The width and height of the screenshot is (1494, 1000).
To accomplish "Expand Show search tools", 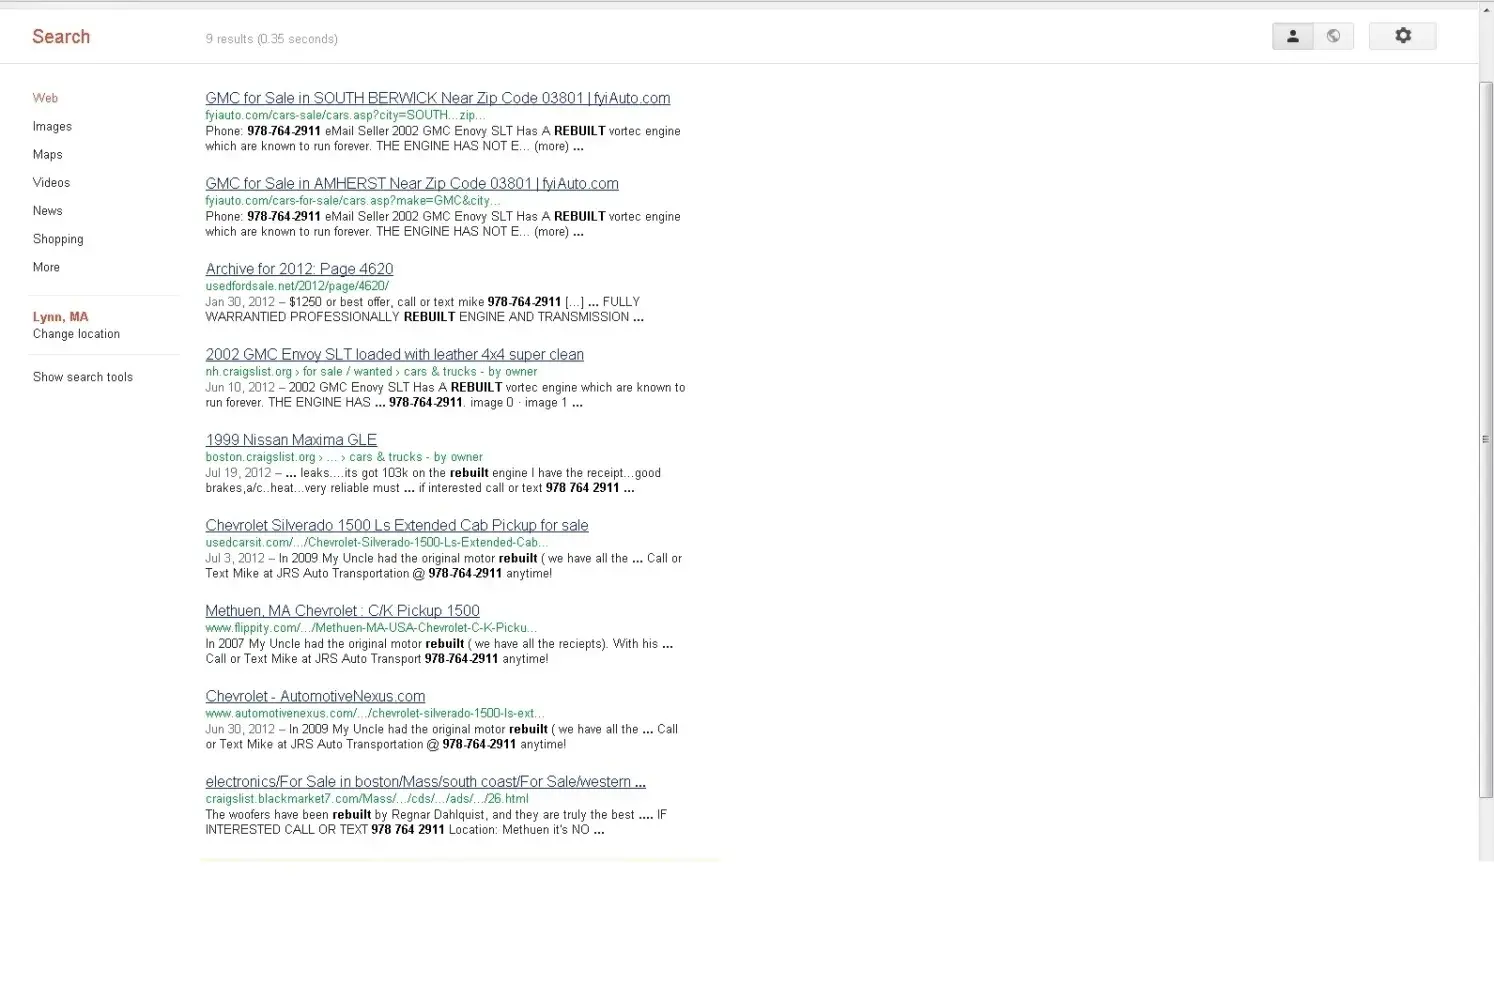I will 83,377.
